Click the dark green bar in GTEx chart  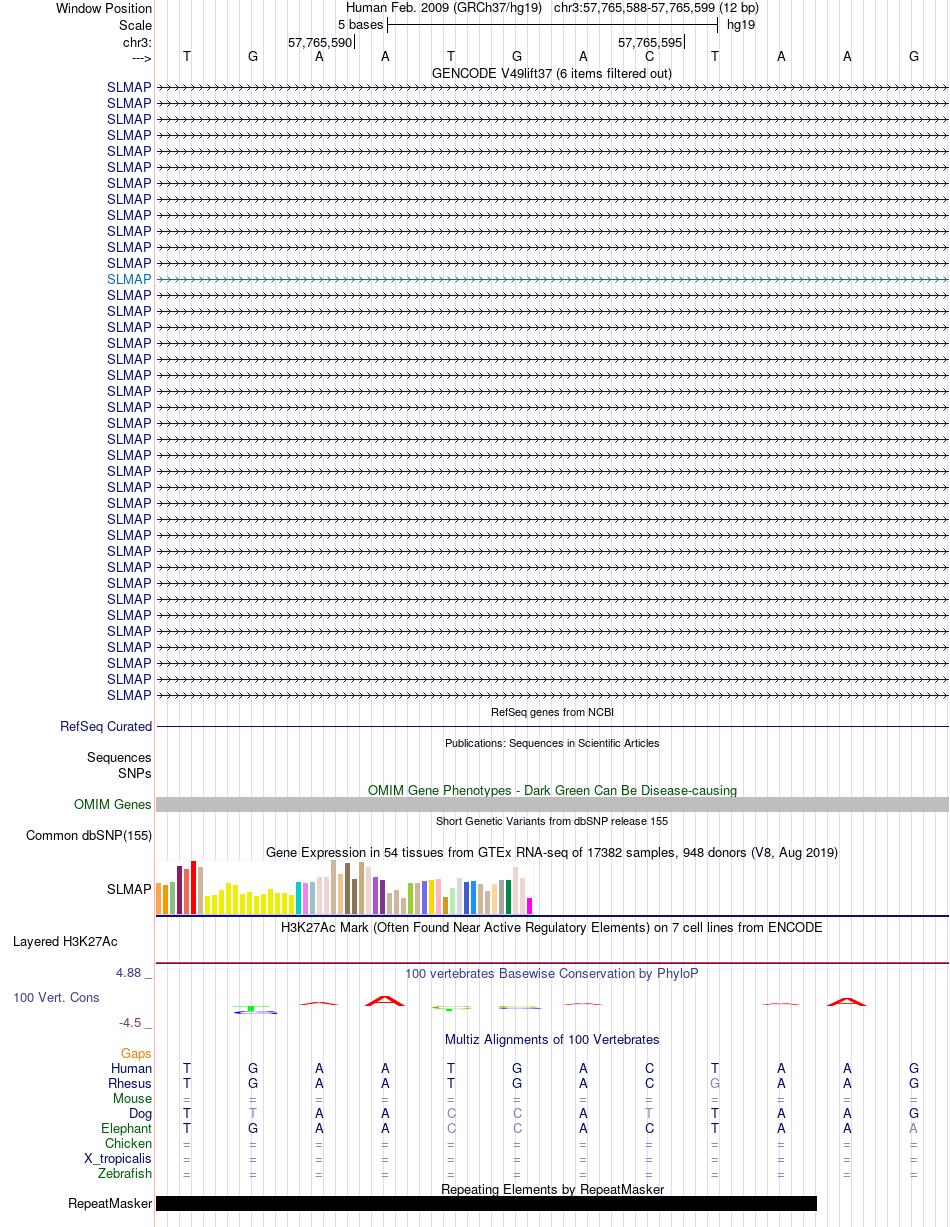(509, 896)
